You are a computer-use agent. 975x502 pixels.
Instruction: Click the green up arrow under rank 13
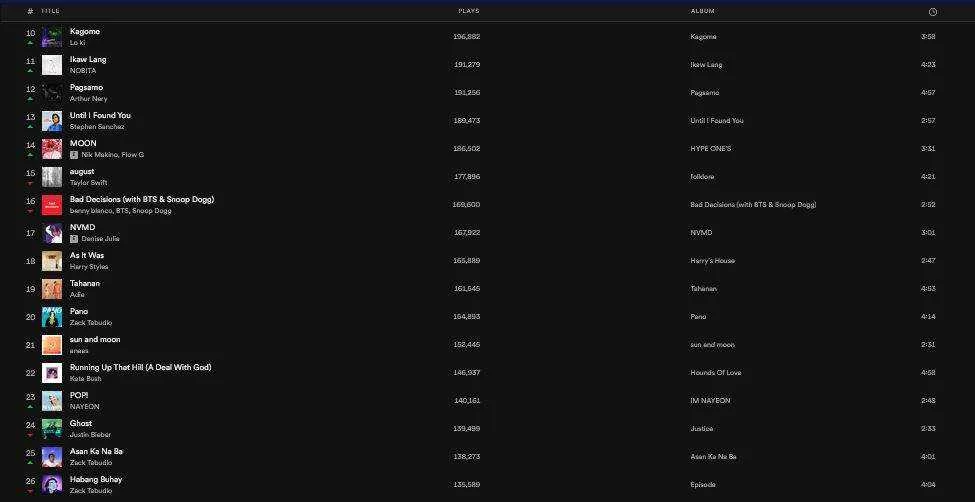[x=30, y=127]
